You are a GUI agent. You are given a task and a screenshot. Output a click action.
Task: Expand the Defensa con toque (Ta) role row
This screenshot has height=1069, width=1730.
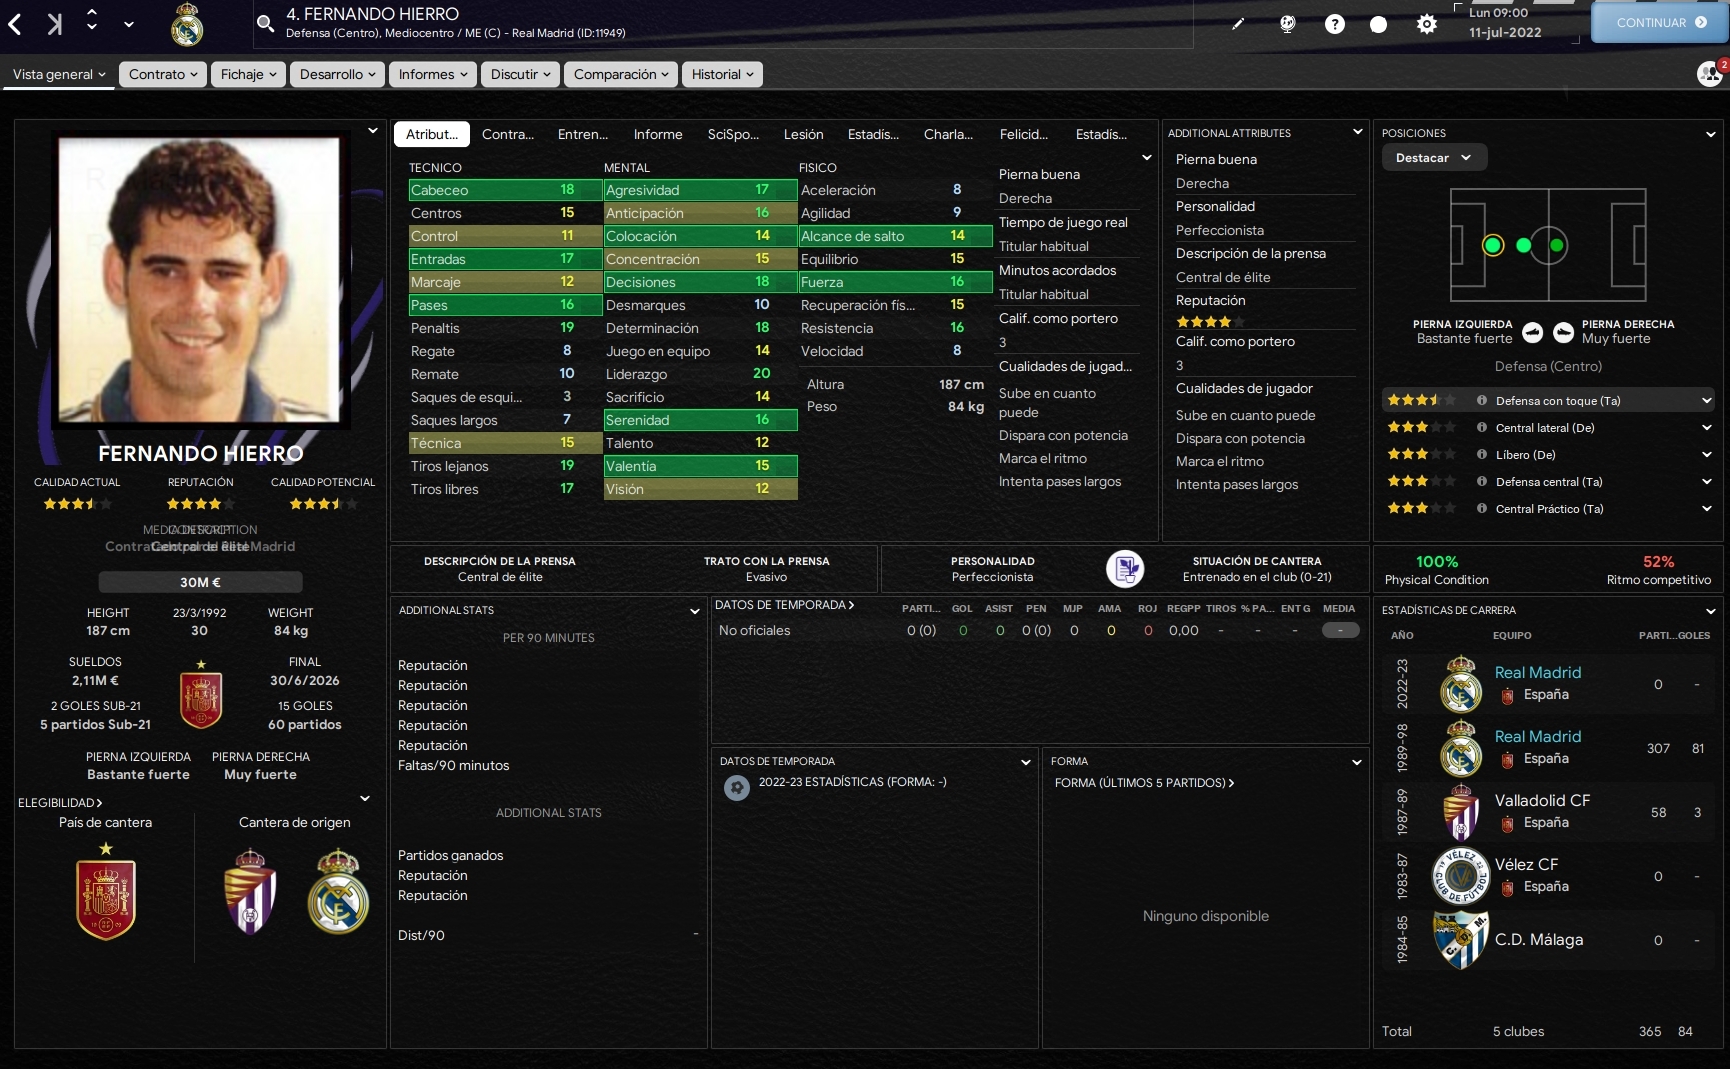(1707, 400)
